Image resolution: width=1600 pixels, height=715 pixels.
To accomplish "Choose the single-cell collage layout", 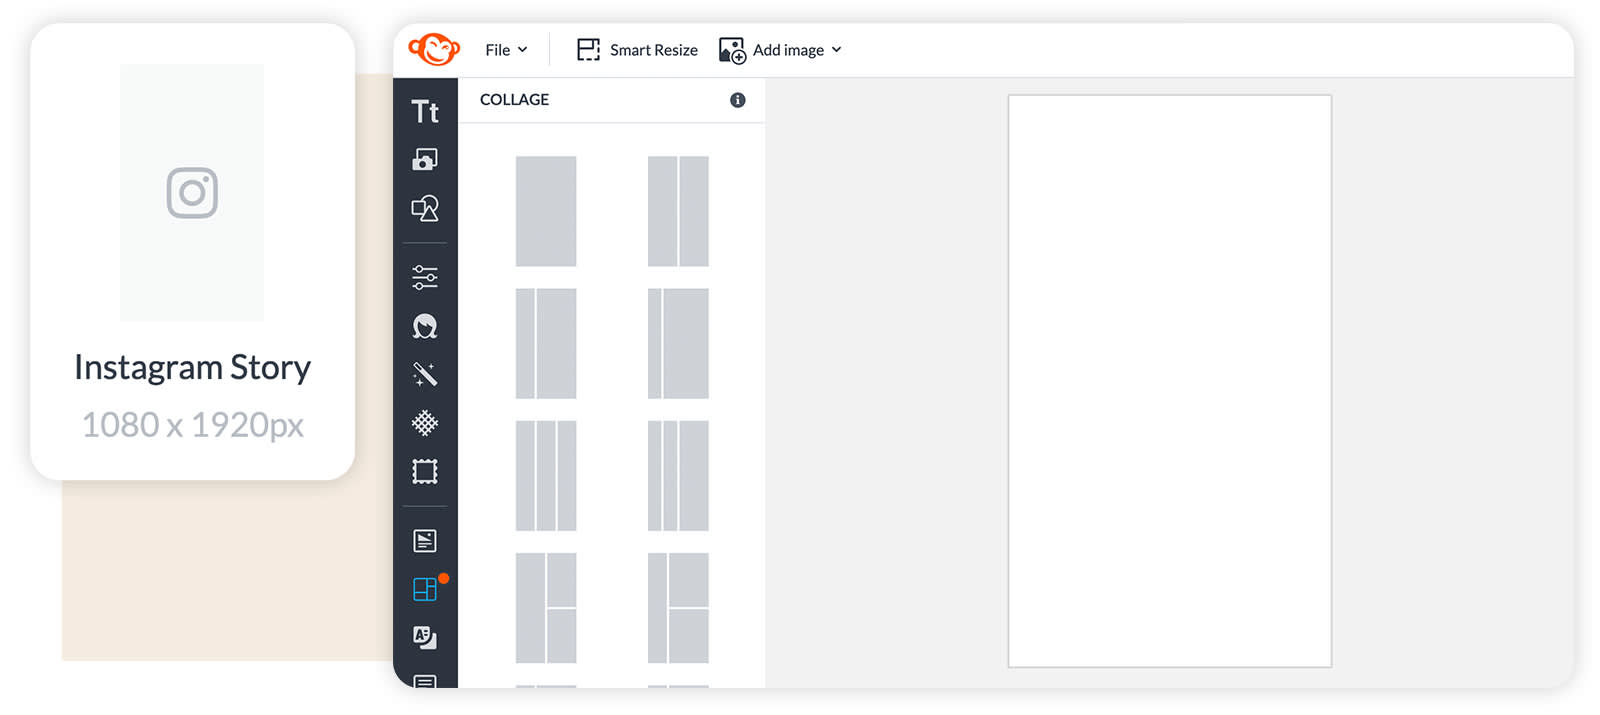I will click(546, 211).
